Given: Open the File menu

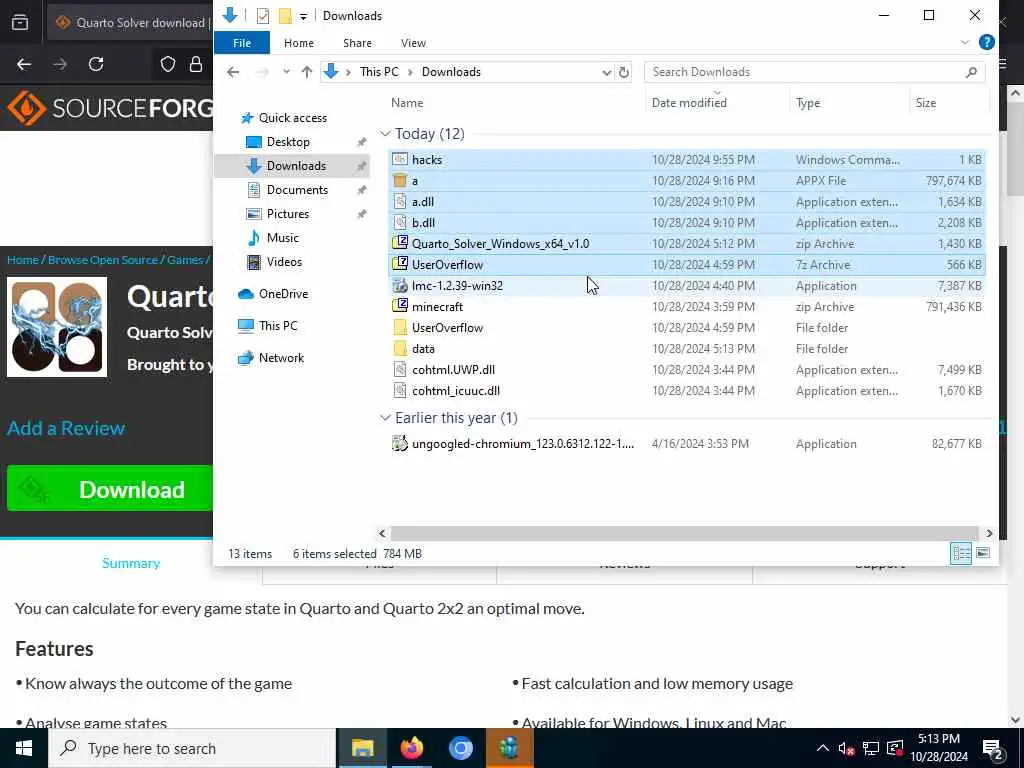Looking at the screenshot, I should point(242,43).
